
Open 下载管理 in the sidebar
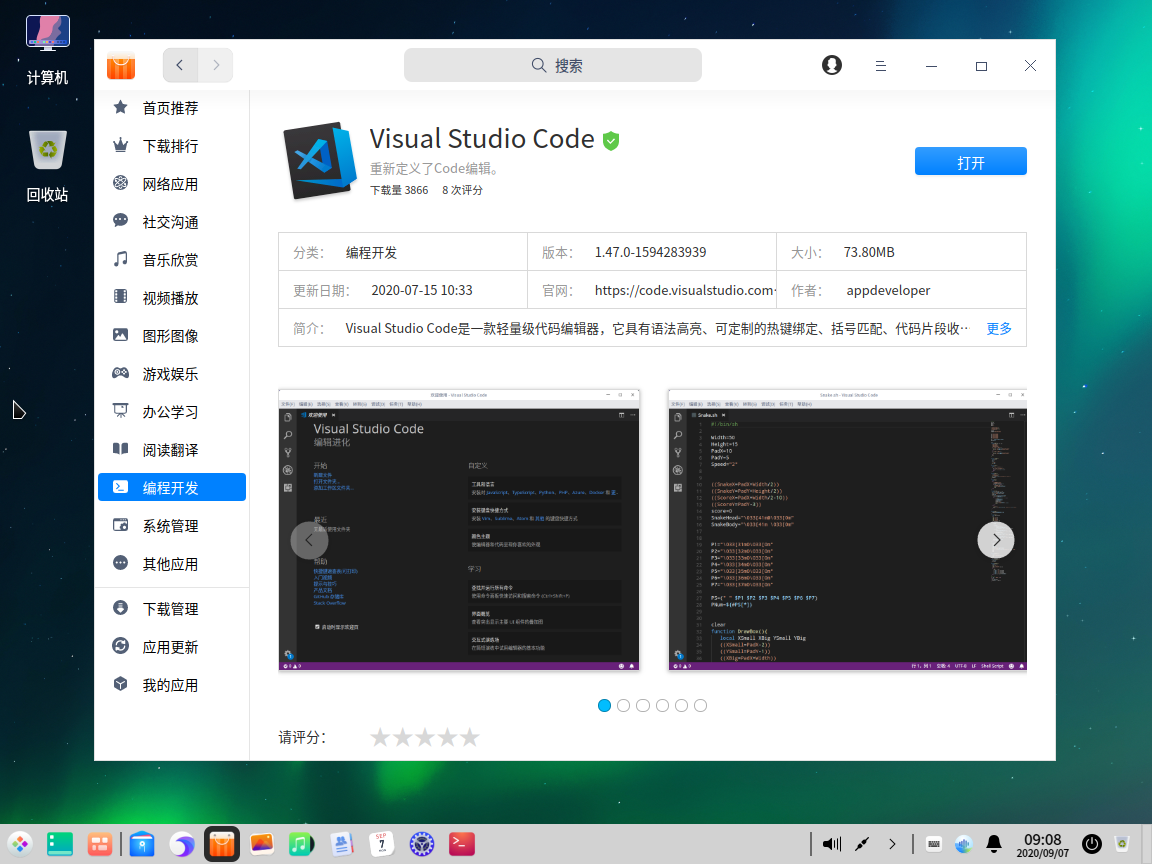(x=172, y=609)
